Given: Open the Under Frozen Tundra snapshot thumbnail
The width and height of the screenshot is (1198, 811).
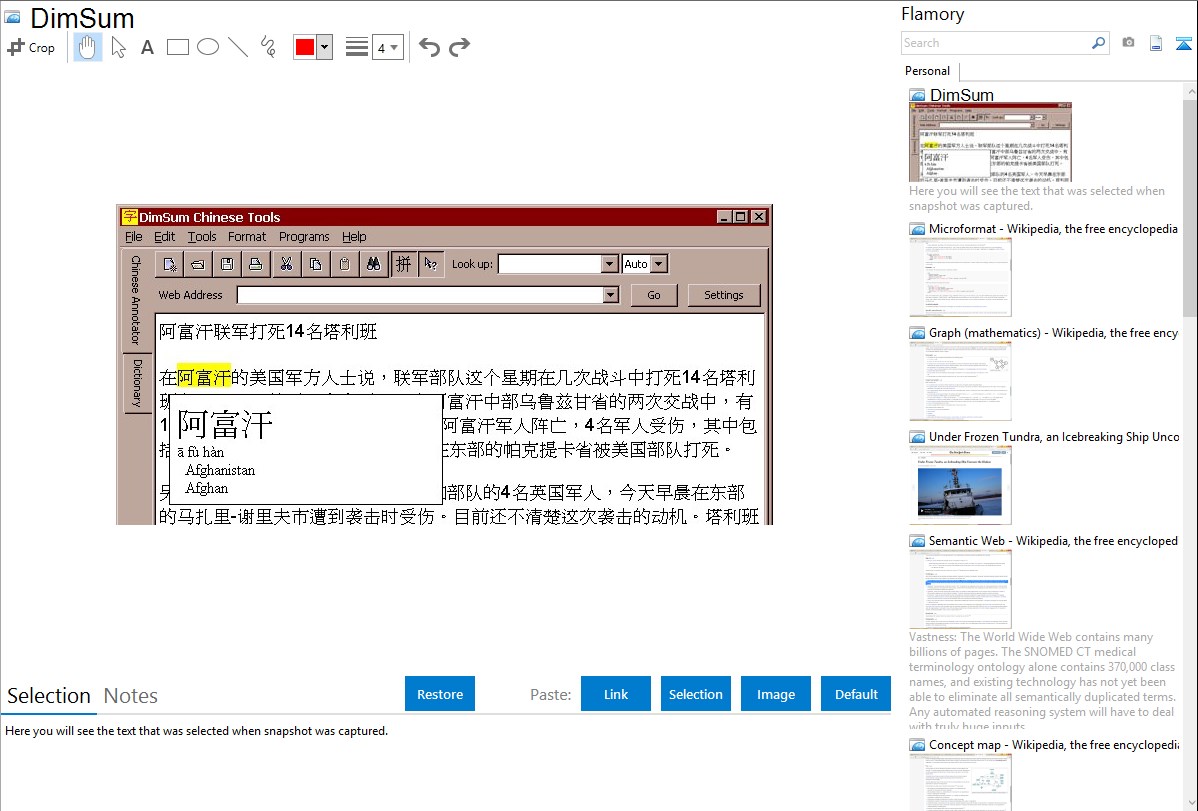Looking at the screenshot, I should point(960,485).
